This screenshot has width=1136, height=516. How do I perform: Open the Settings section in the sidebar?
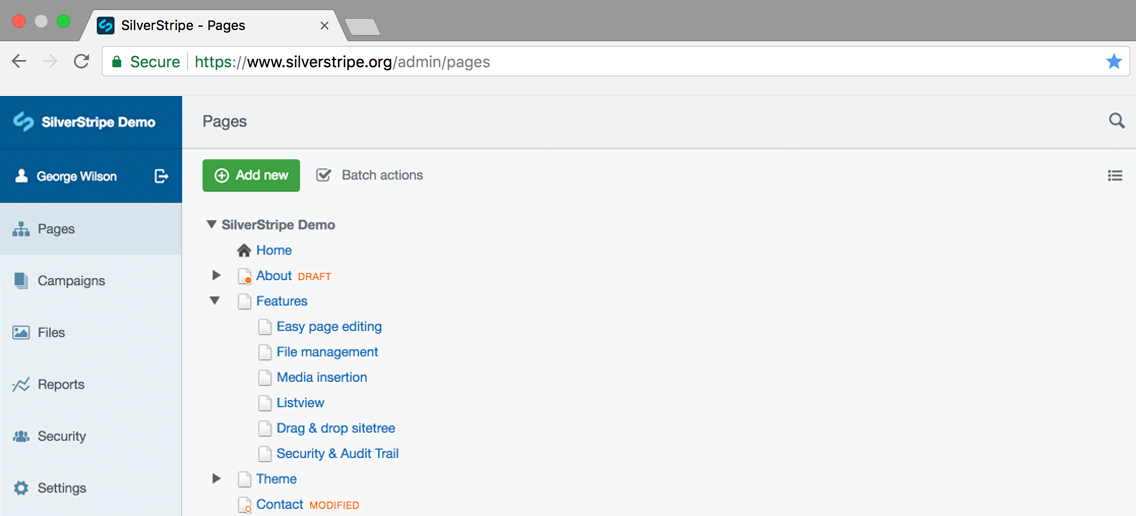click(91, 488)
